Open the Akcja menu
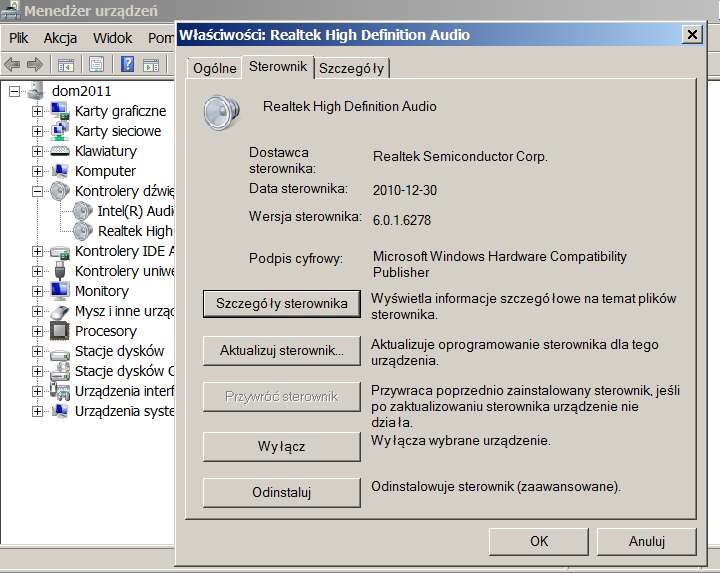 tap(60, 38)
